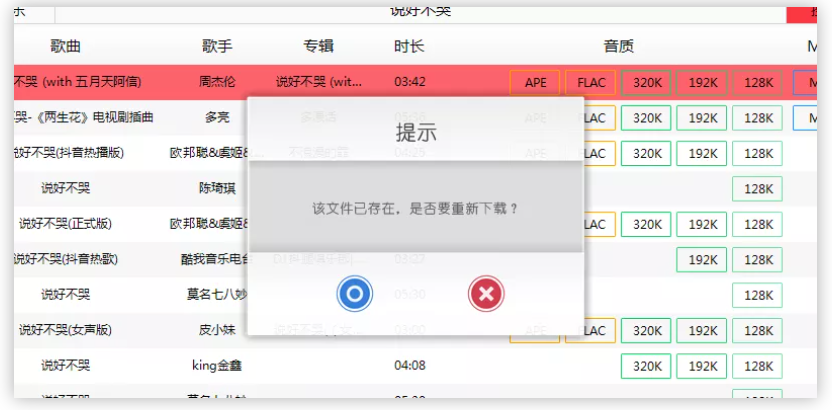Click the 时长 column header
Screen dimensions: 832x410
[409, 47]
